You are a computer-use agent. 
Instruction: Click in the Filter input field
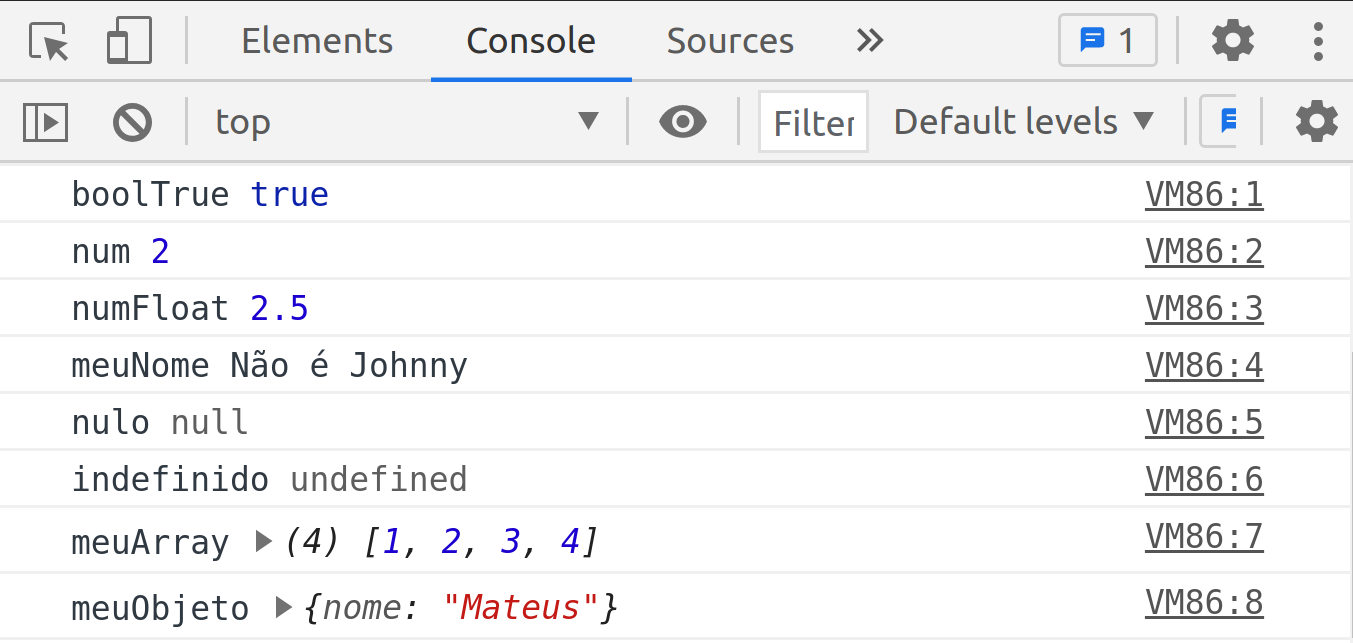[813, 121]
